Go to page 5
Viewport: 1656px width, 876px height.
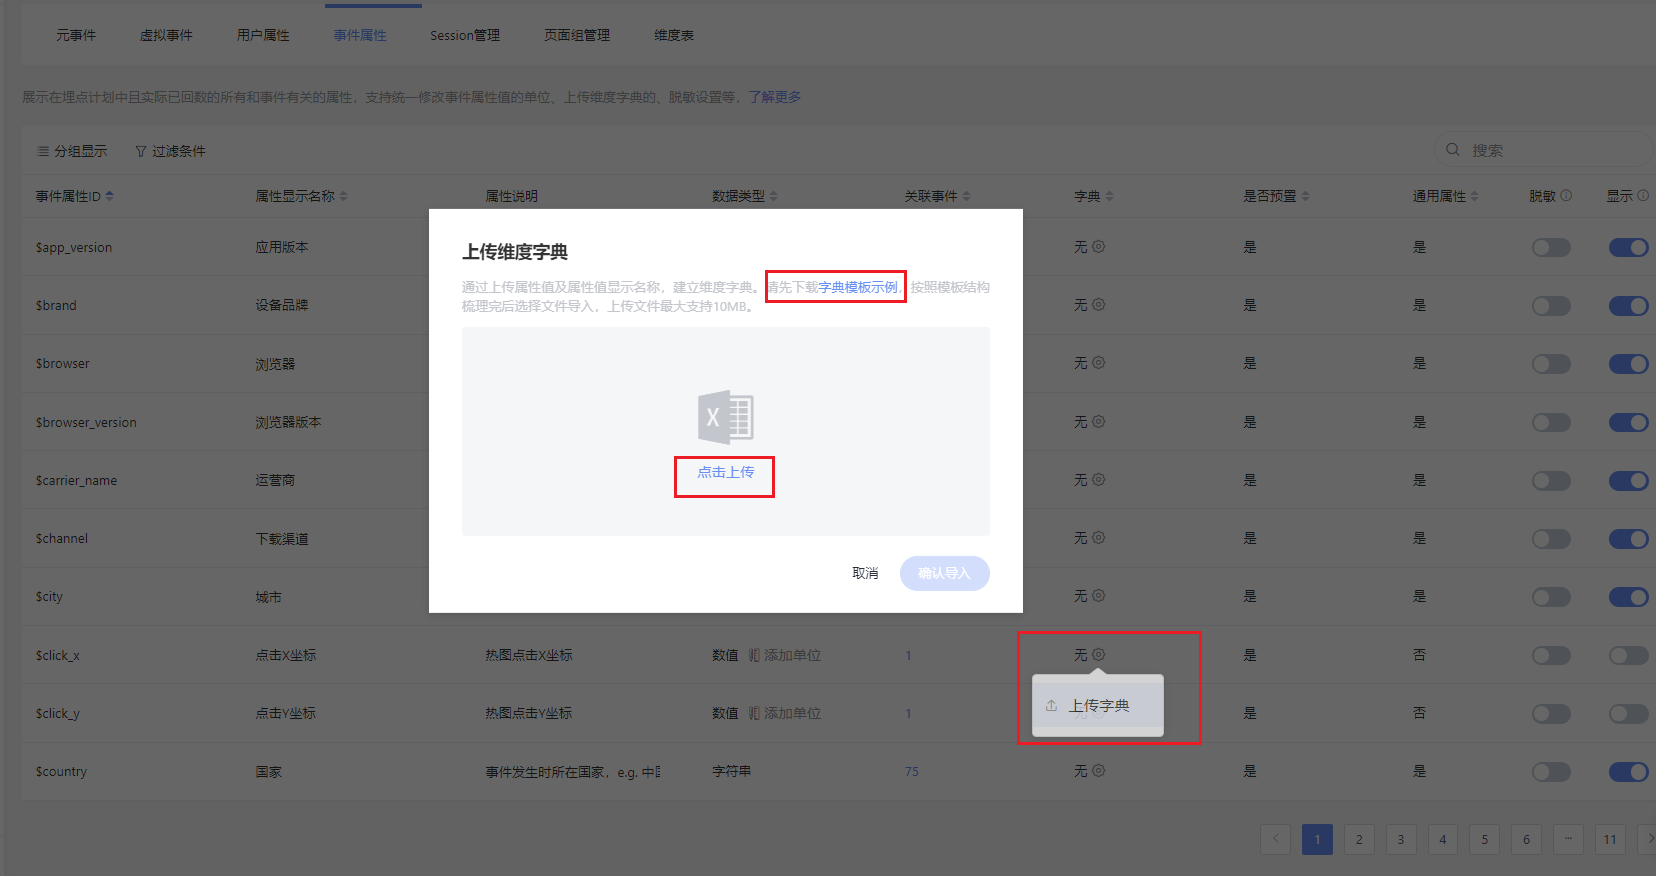pos(1485,839)
